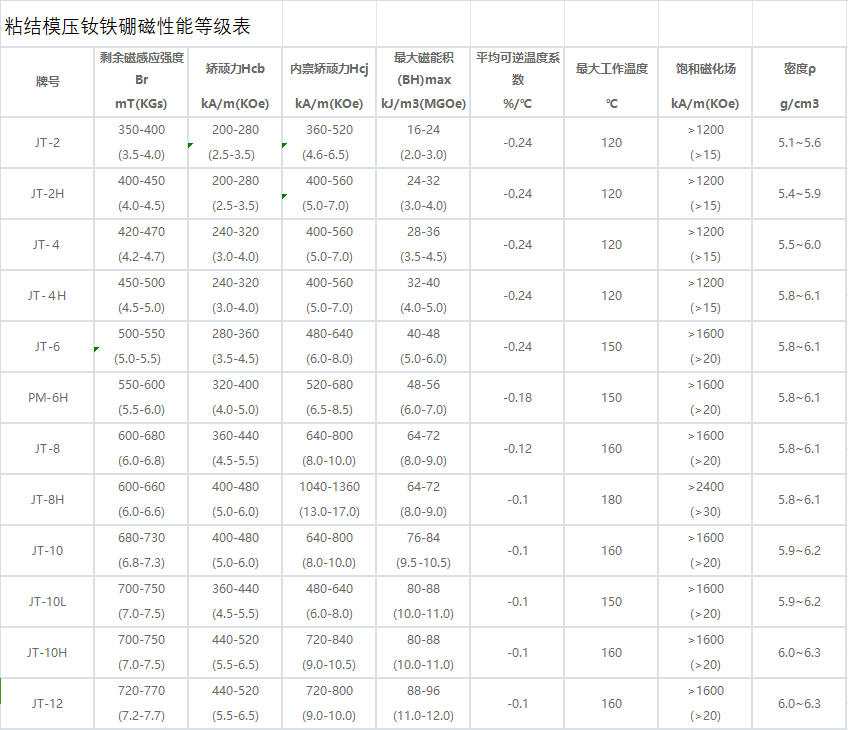The image size is (848, 730).
Task: Click the density cell 5.1~5.6
Action: point(800,143)
